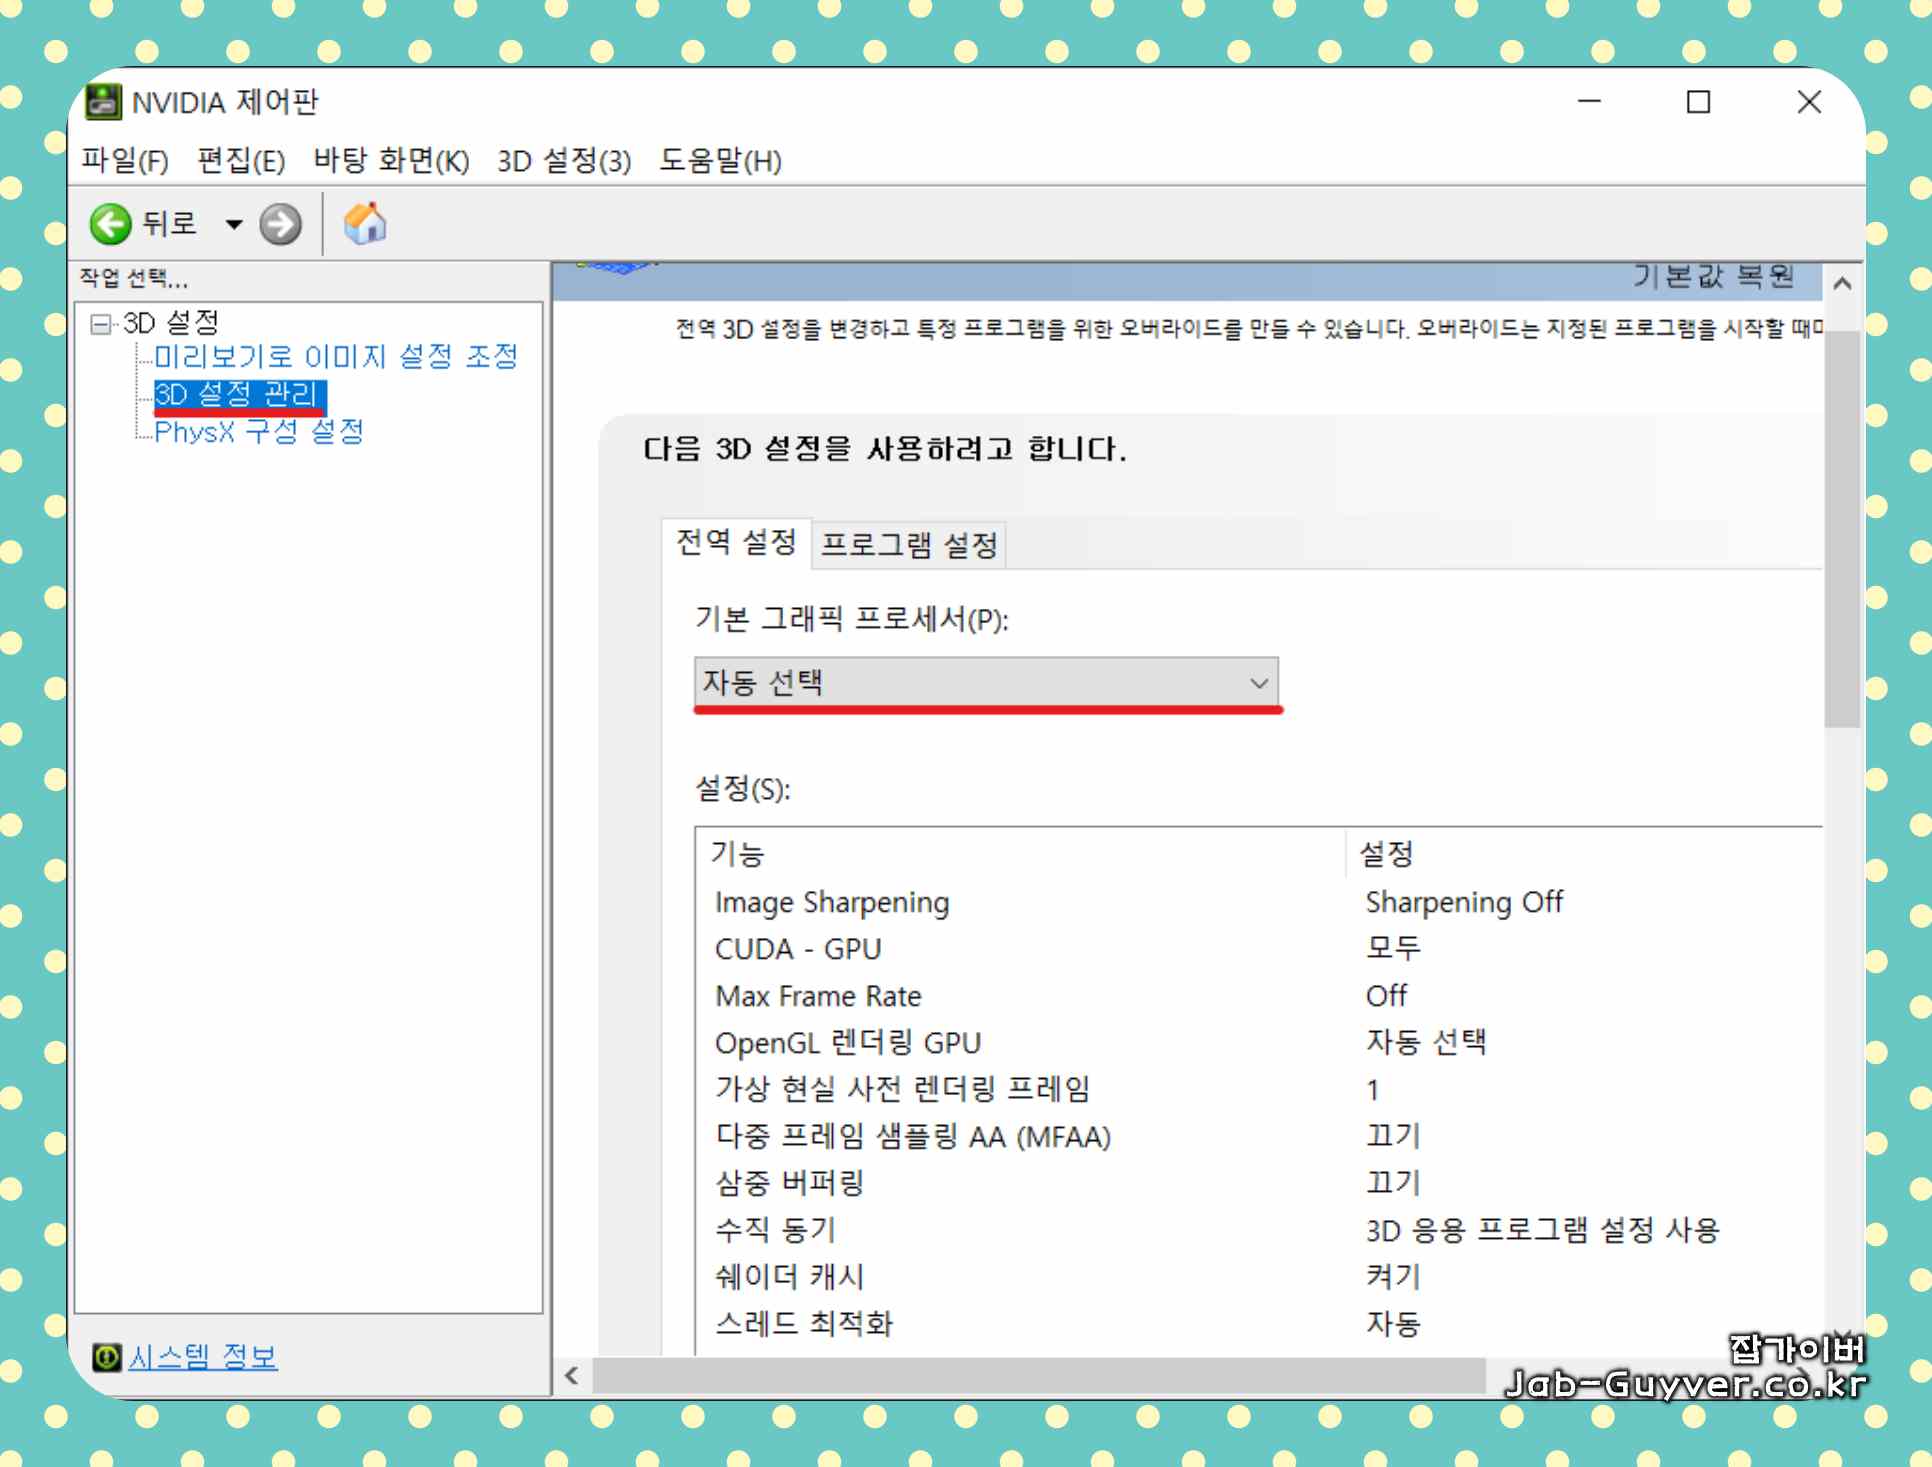This screenshot has height=1467, width=1932.
Task: Select PhysX 구성 설정 in the tree
Action: pyautogui.click(x=259, y=432)
